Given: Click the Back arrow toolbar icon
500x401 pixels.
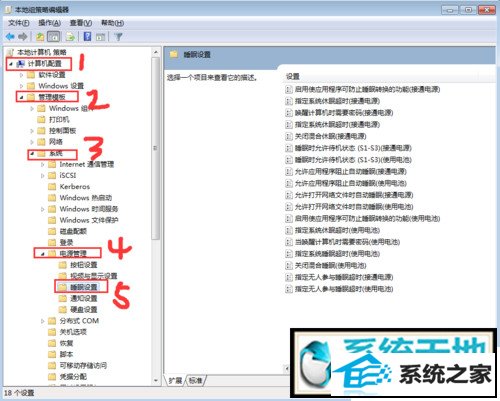Looking at the screenshot, I should (10, 36).
